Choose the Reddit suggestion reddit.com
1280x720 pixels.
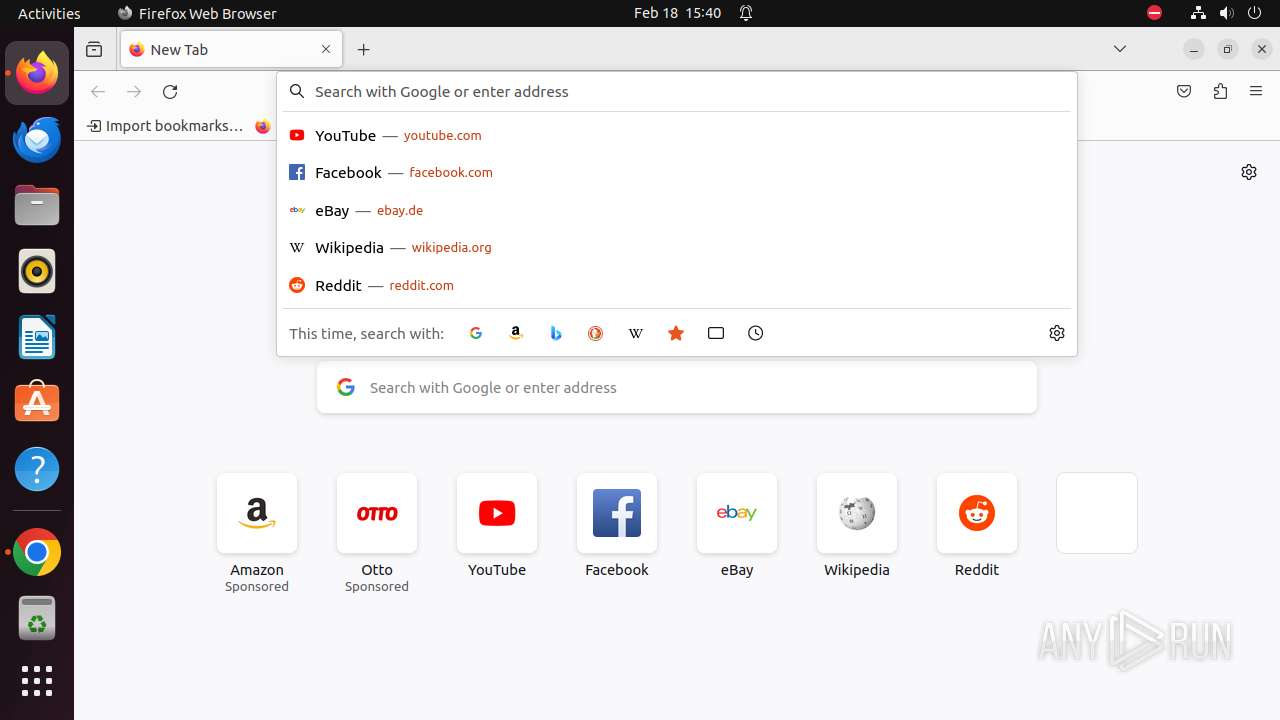[676, 285]
